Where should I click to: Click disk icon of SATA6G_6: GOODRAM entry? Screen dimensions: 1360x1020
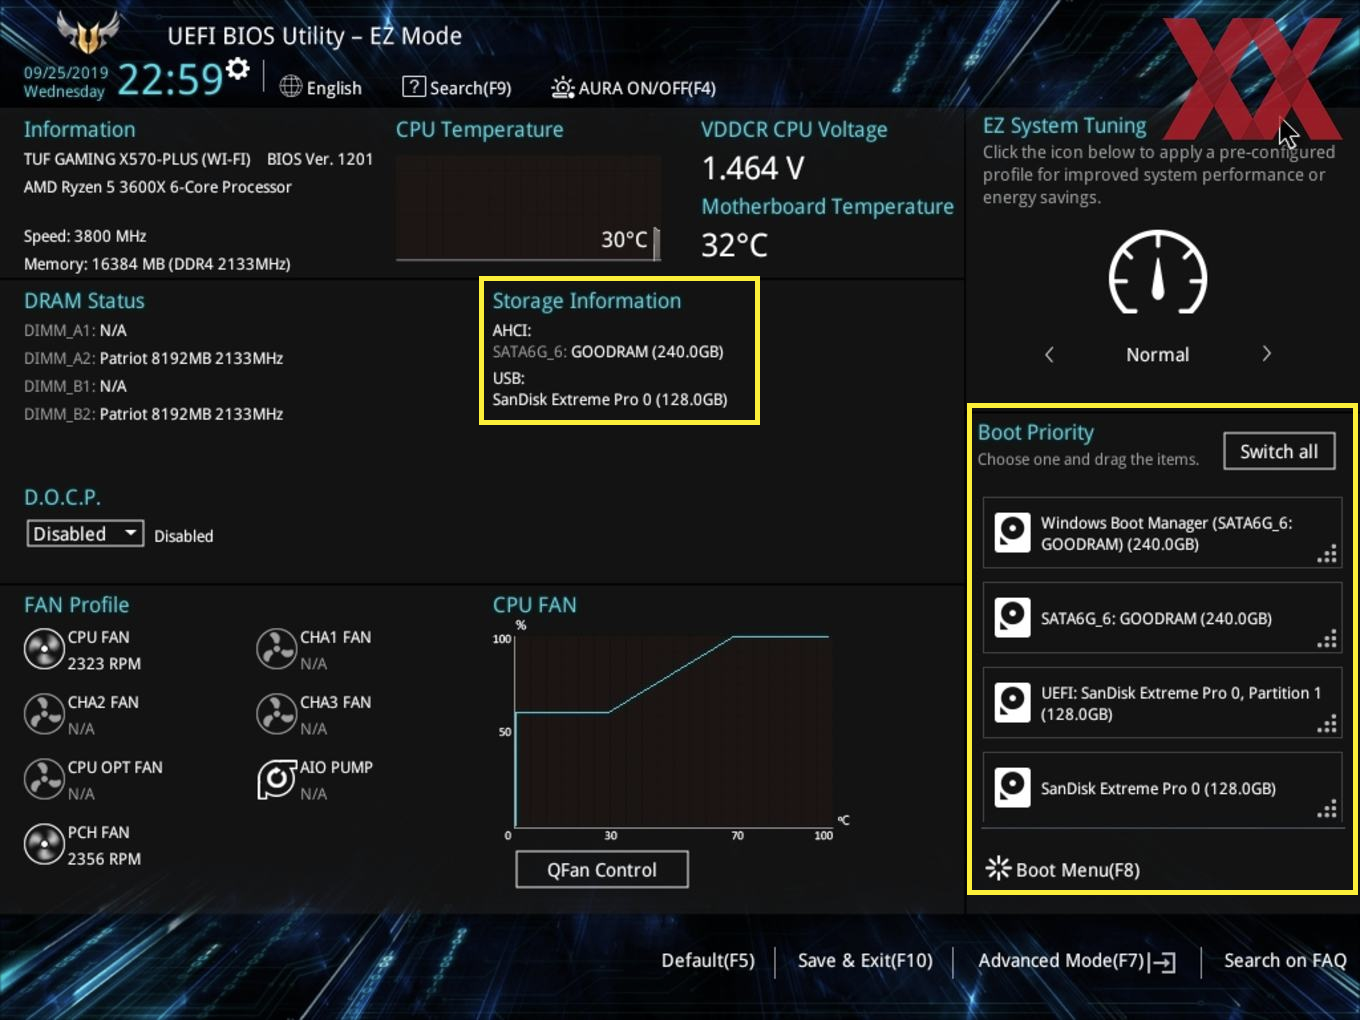[x=1012, y=618]
